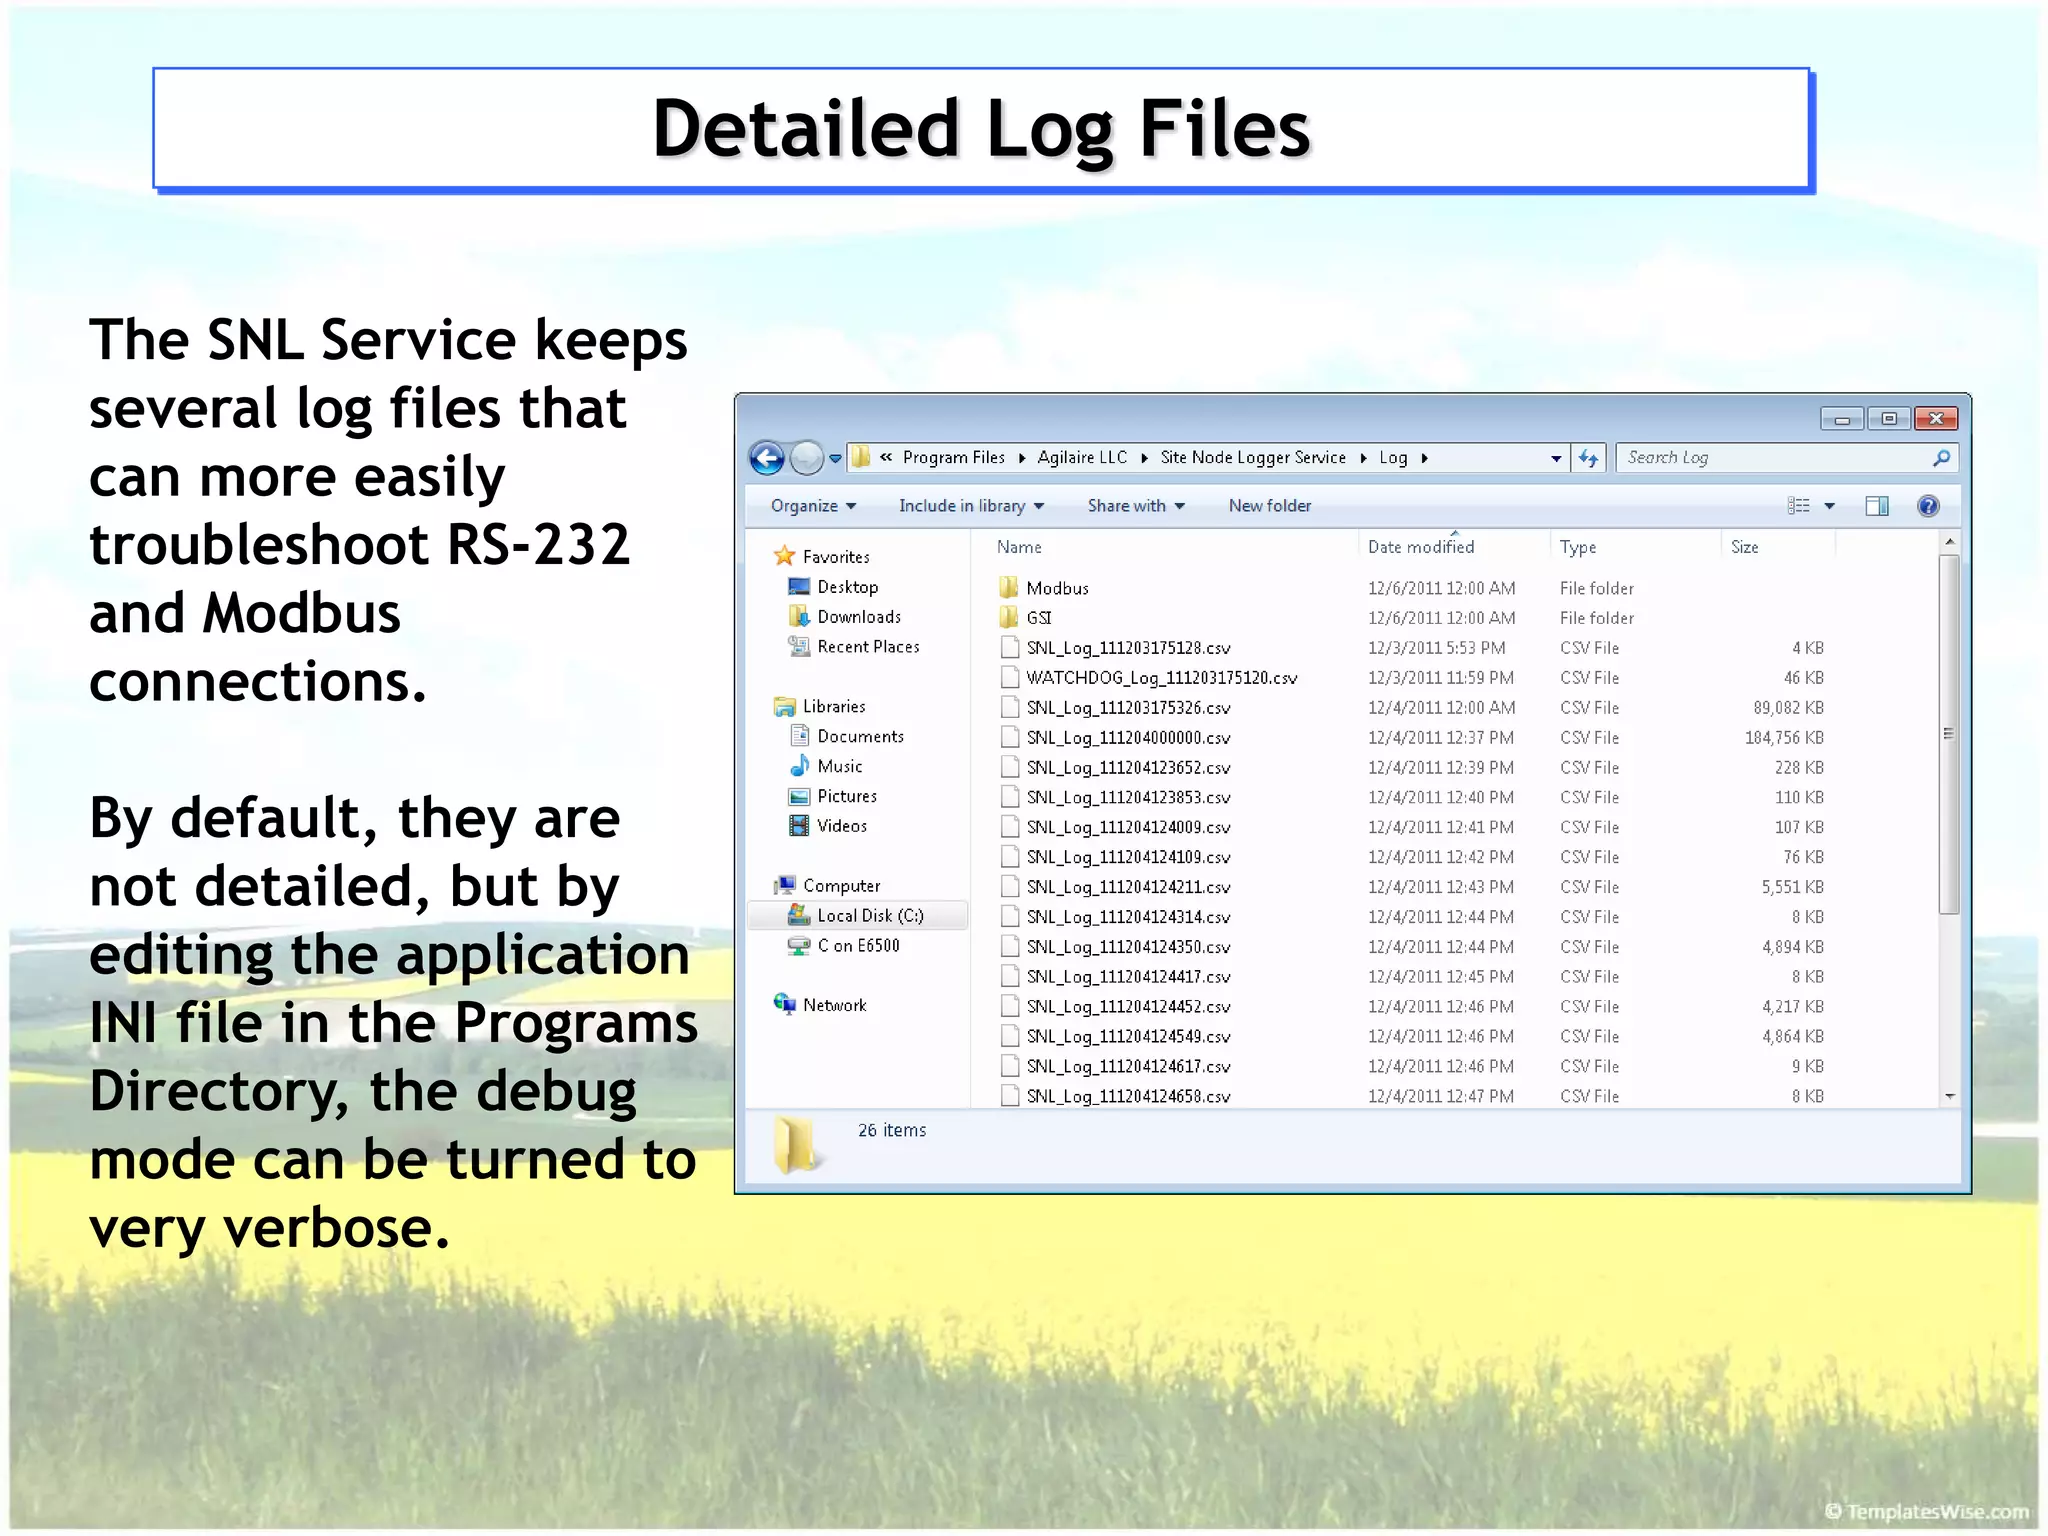Click the Back navigation arrow button

[767, 458]
